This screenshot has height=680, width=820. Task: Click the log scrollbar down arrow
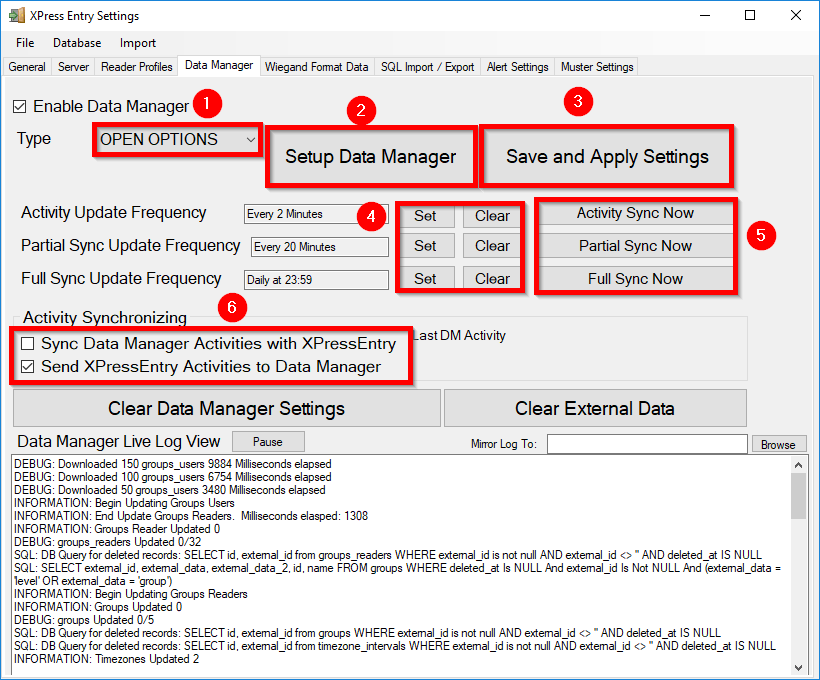[x=798, y=668]
